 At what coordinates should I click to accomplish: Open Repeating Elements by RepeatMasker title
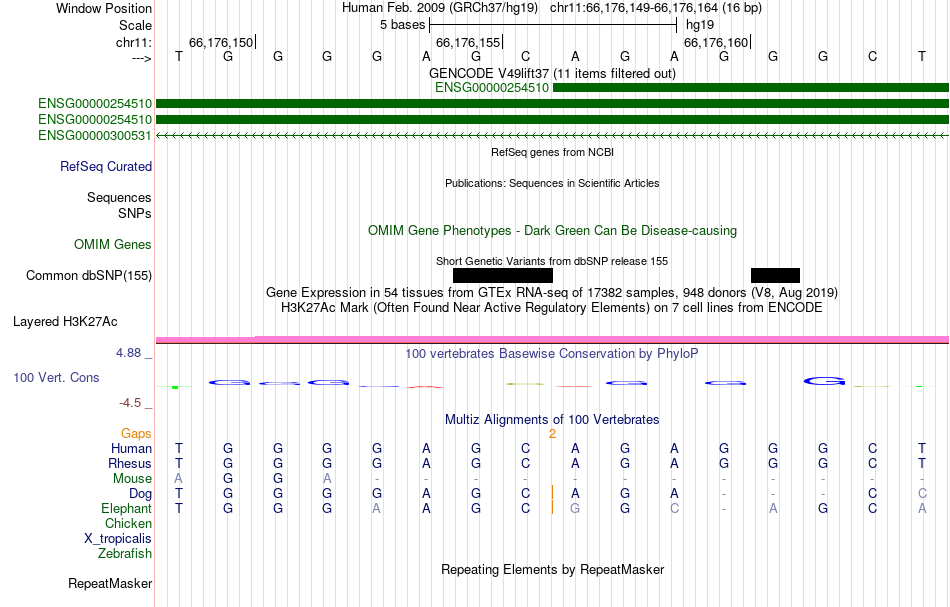552,569
